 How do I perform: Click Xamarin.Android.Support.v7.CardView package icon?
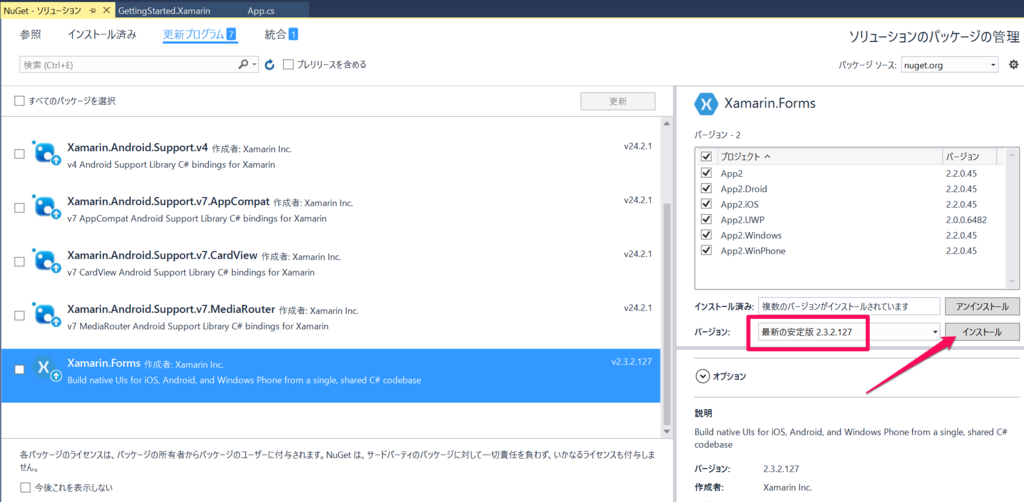[48, 261]
